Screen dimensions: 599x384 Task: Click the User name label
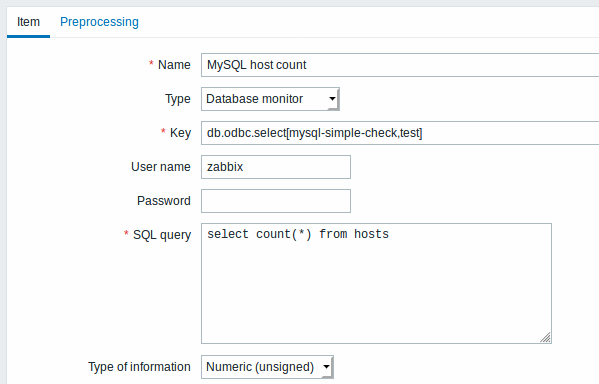click(161, 167)
